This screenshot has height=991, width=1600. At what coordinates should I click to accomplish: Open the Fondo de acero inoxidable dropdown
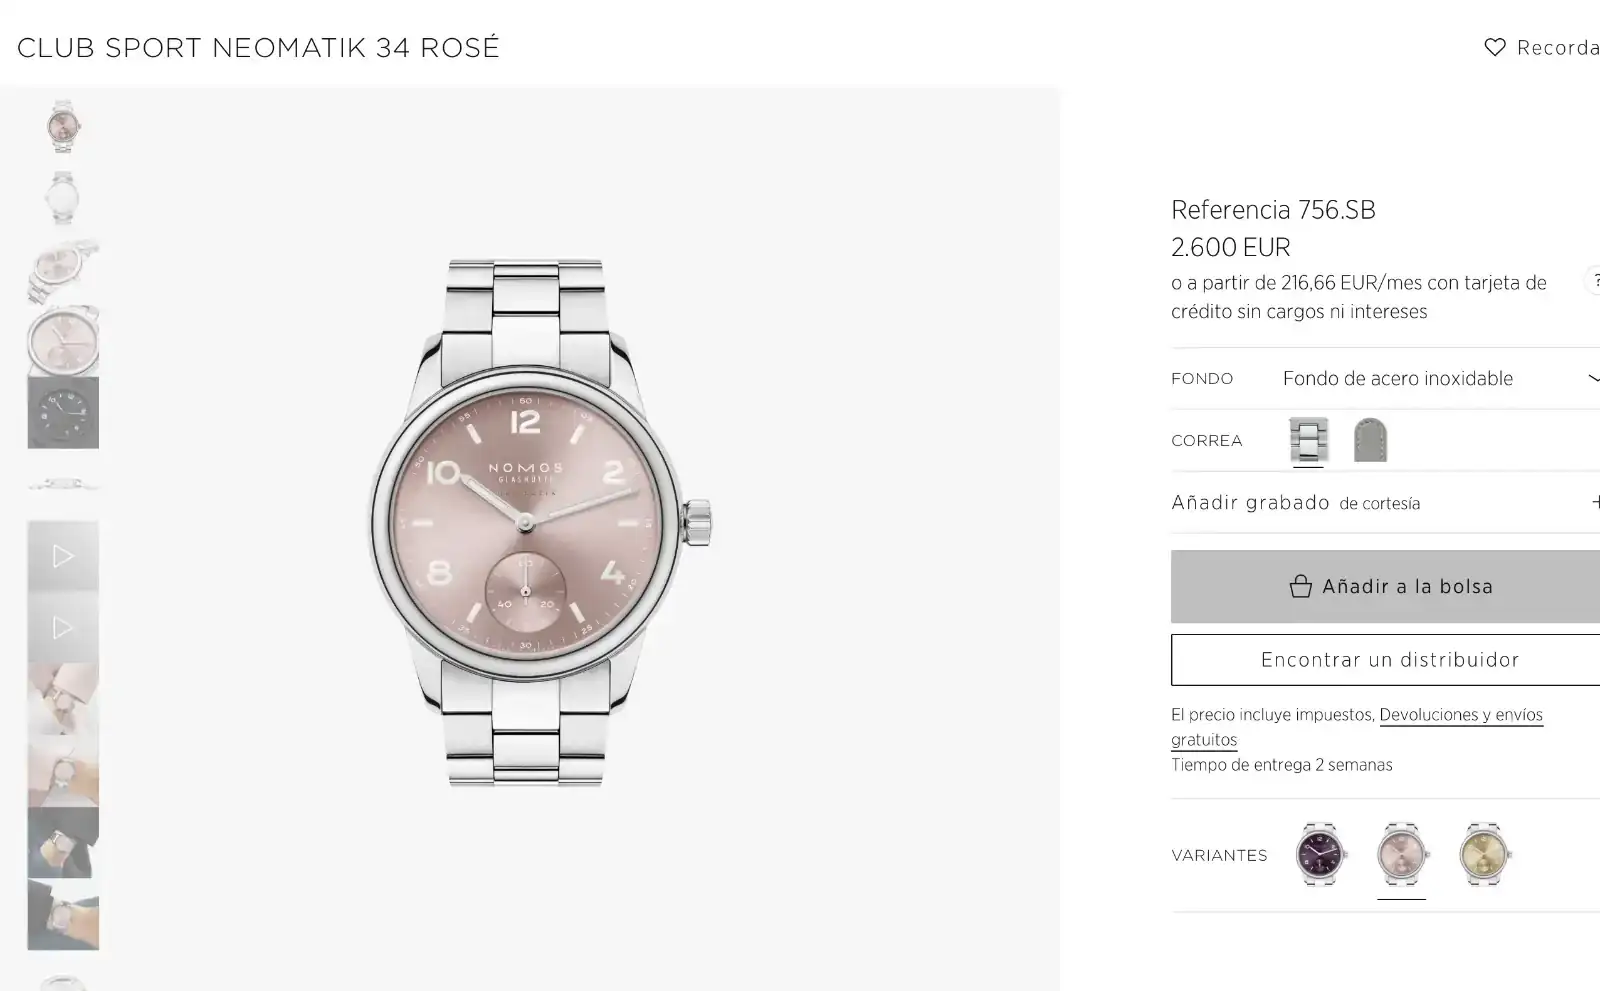coord(1440,378)
